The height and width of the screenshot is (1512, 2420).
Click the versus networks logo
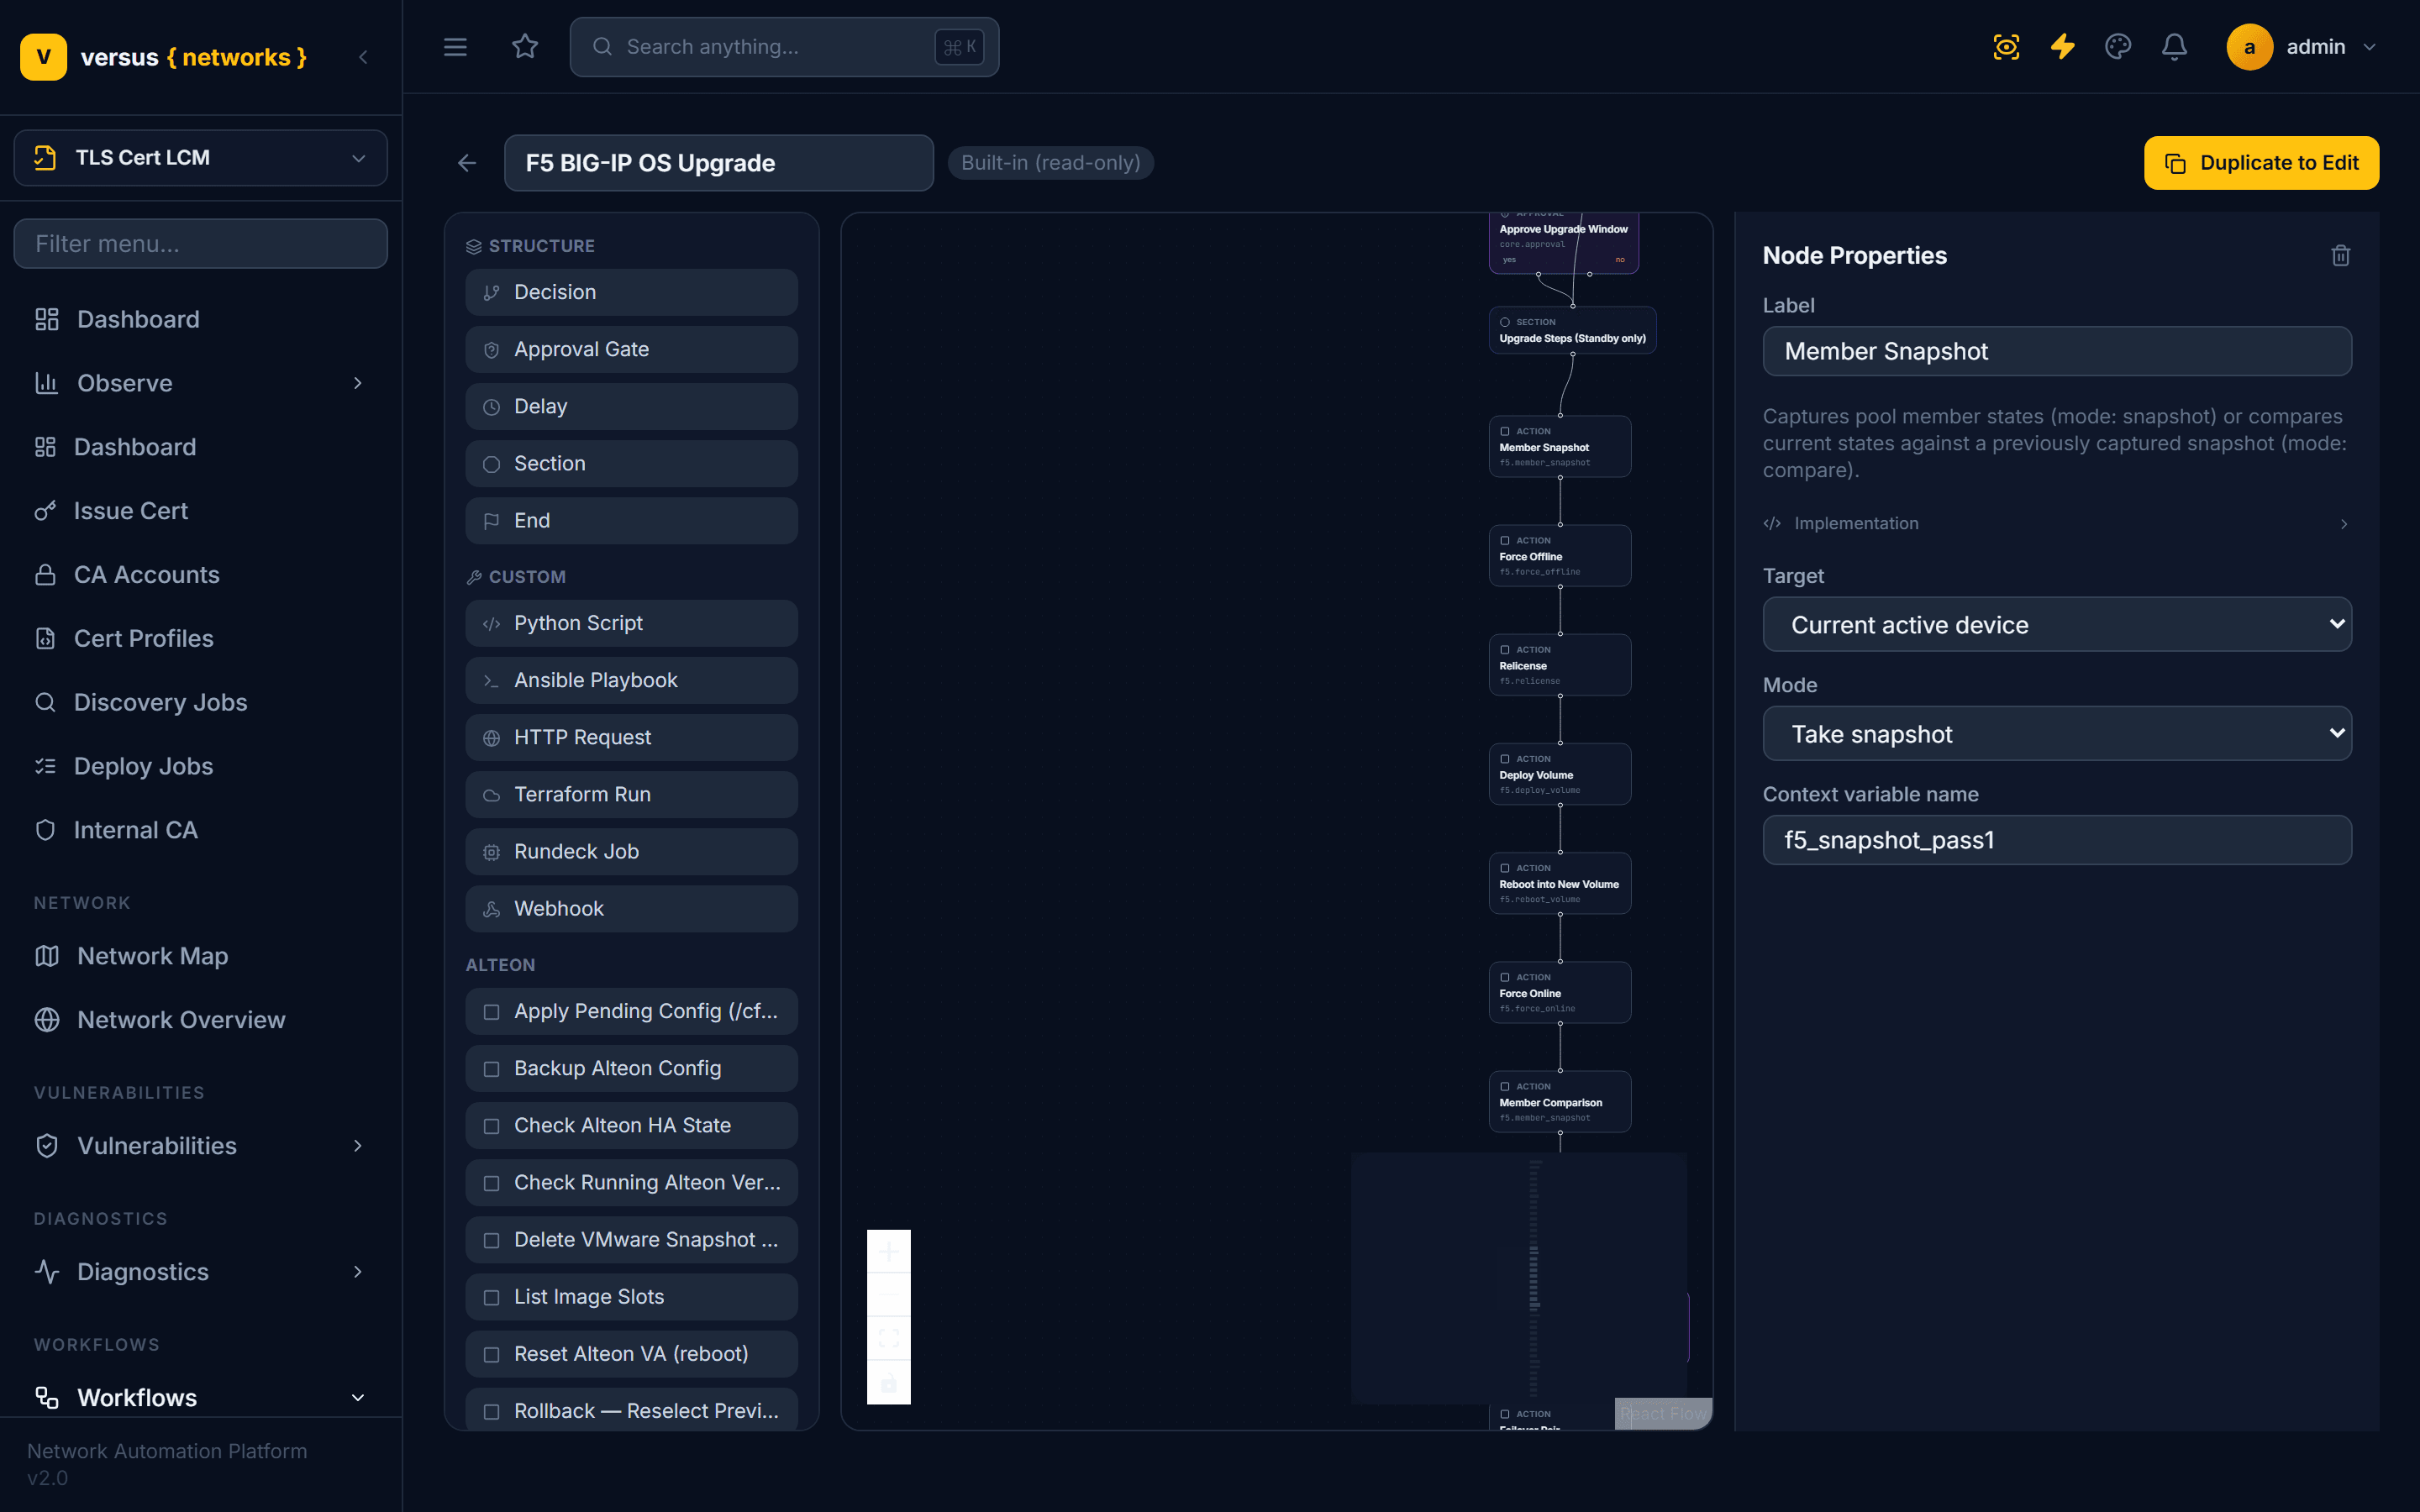pyautogui.click(x=164, y=57)
